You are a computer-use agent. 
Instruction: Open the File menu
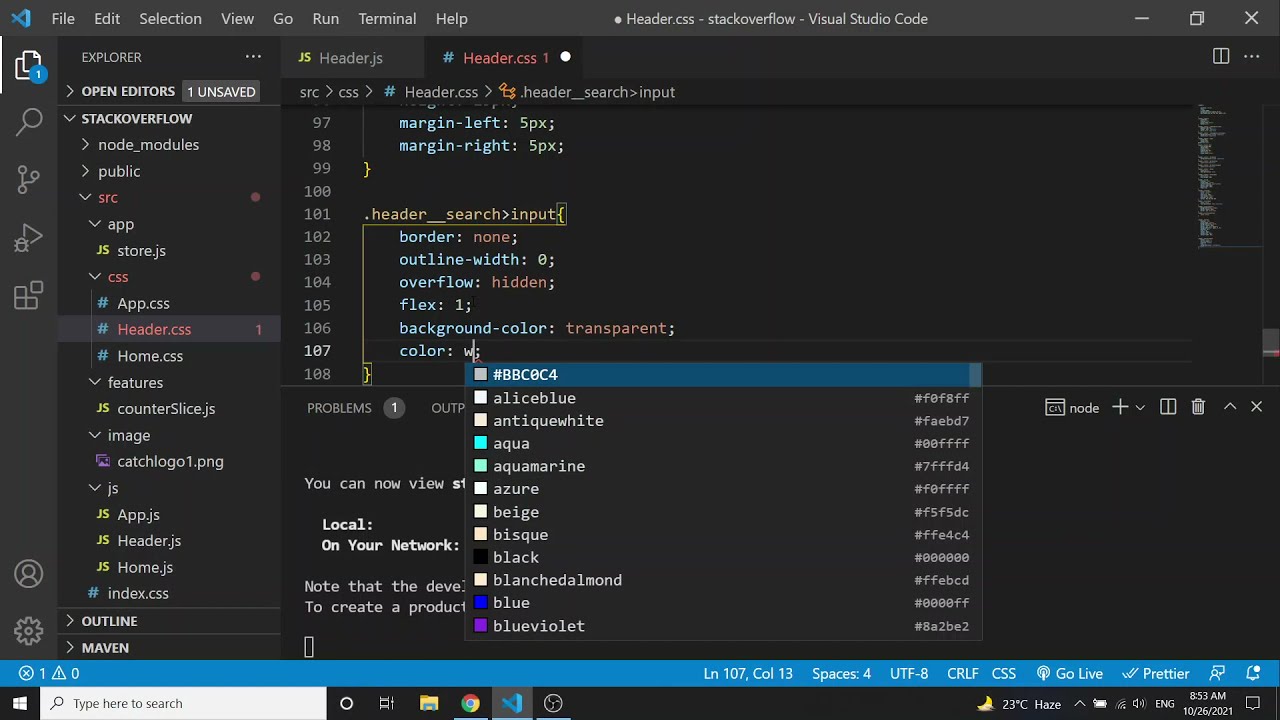[63, 18]
